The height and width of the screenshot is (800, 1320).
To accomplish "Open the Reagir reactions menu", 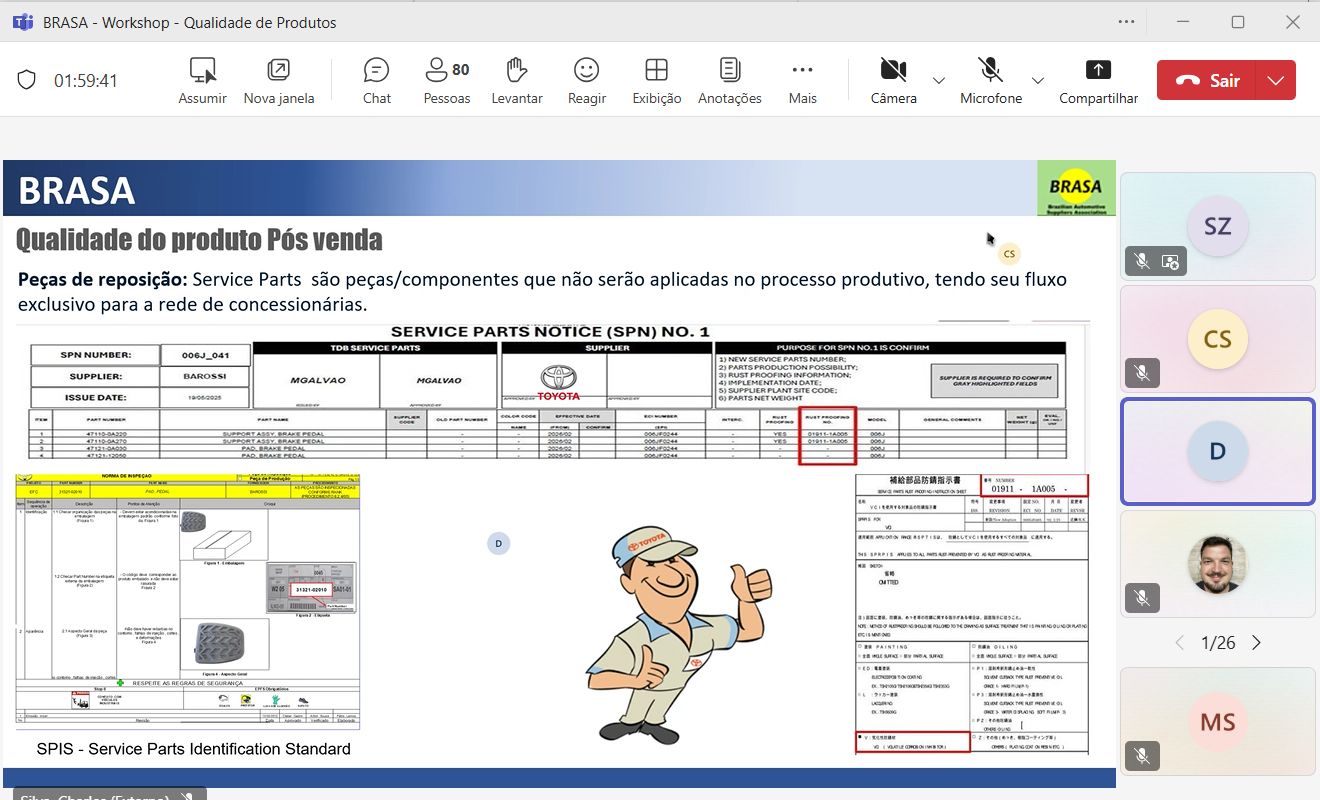I will [586, 81].
